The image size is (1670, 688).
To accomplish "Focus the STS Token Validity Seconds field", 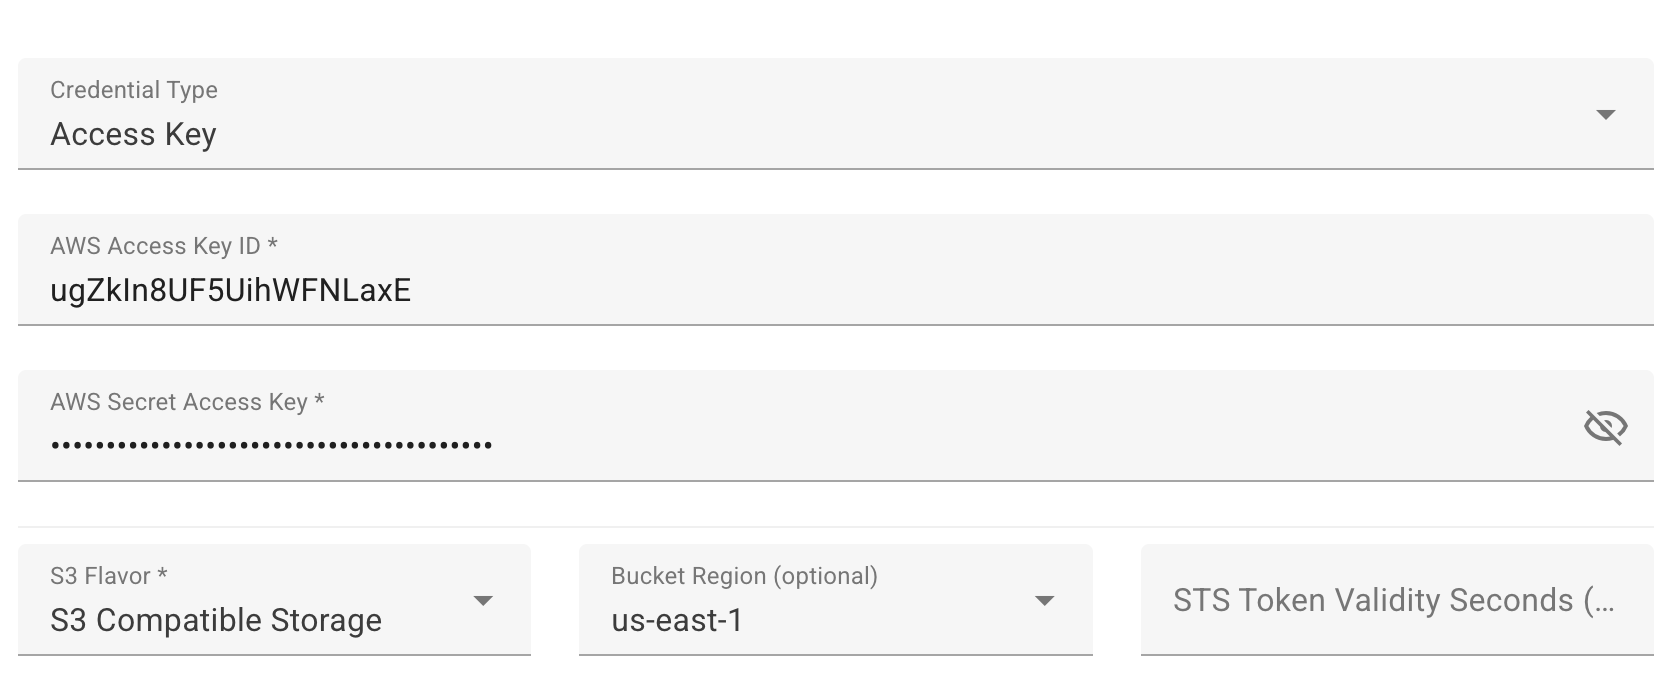I will (1395, 600).
